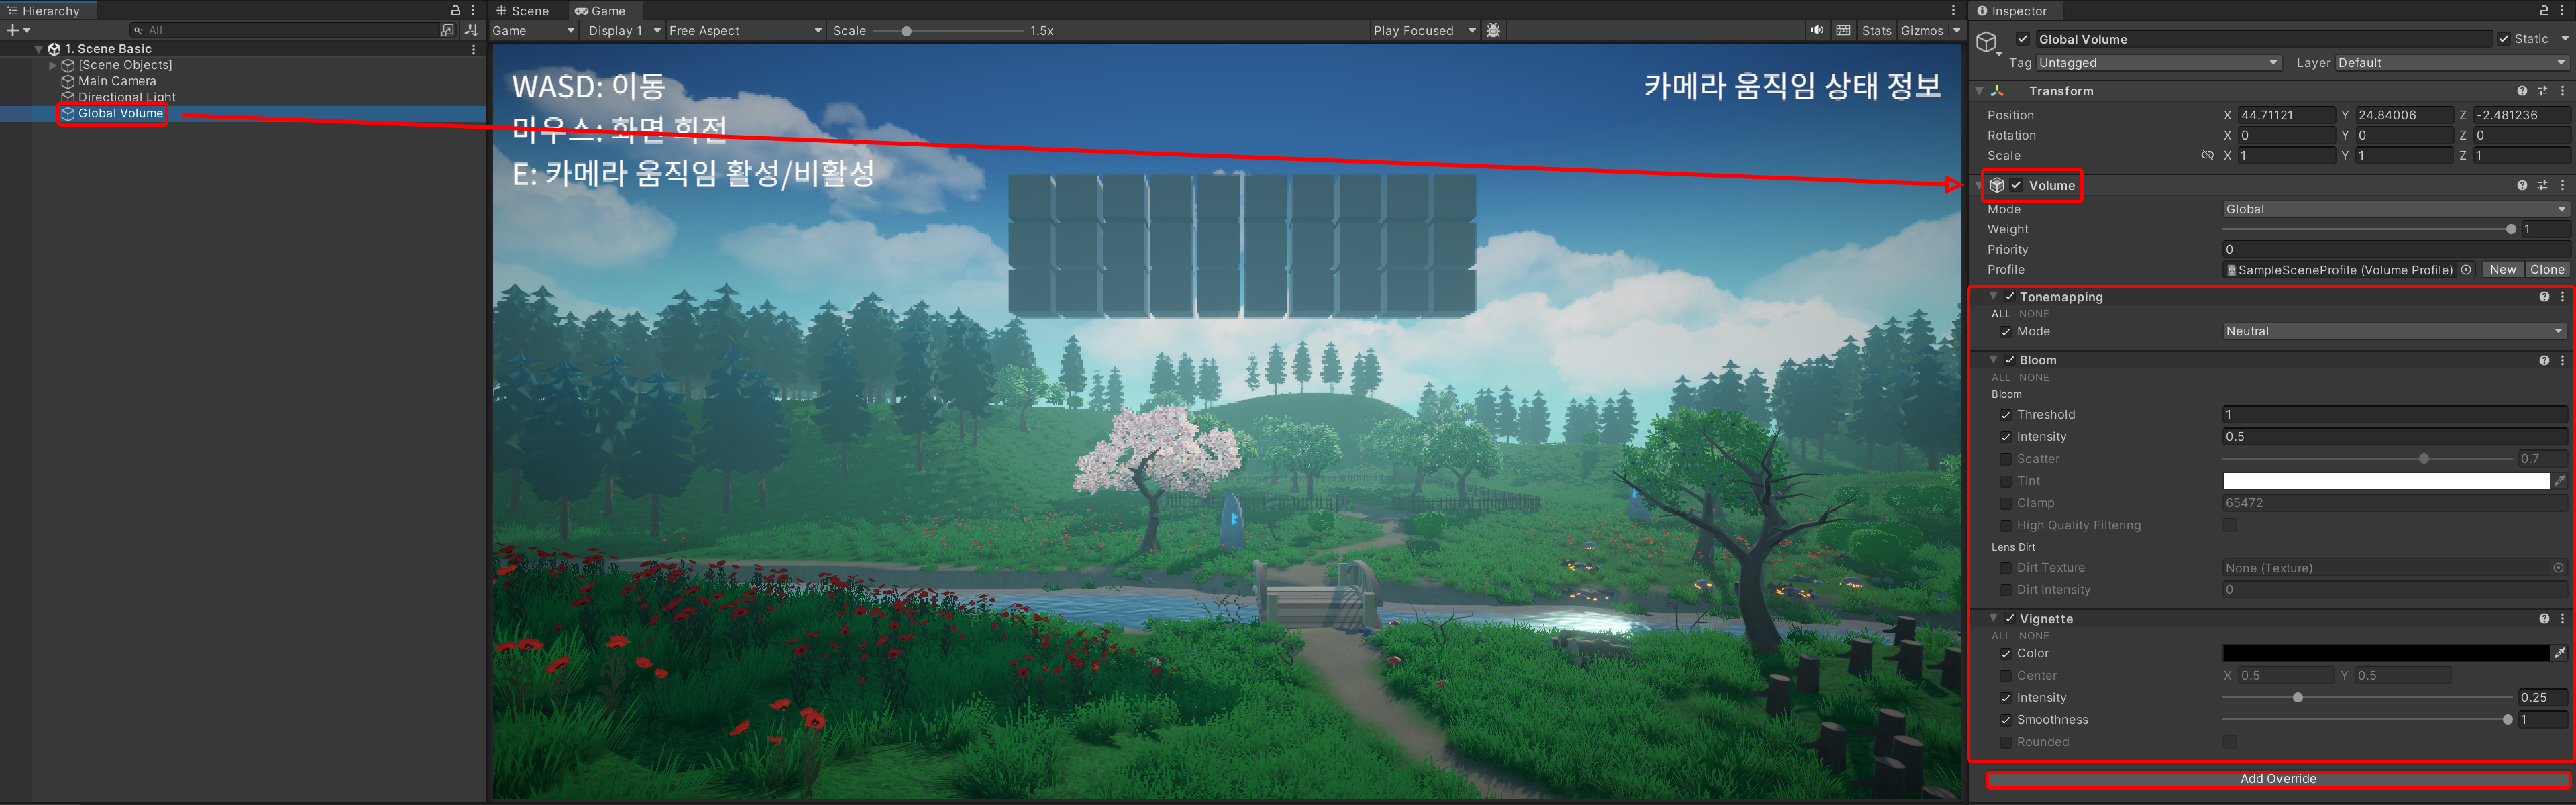This screenshot has width=2576, height=805.
Task: Expand the [Scene Objects] tree item
Action: pos(53,65)
